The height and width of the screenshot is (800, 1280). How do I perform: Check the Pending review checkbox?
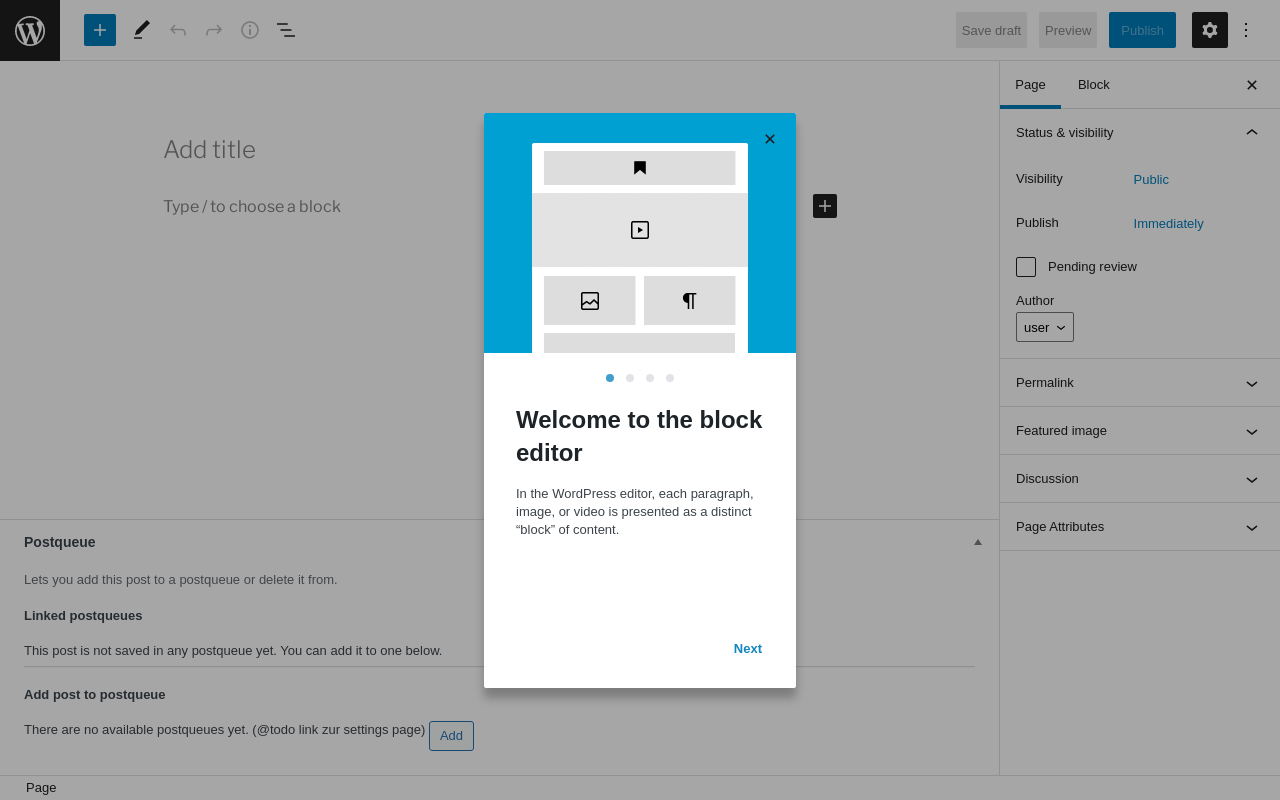coord(1026,267)
